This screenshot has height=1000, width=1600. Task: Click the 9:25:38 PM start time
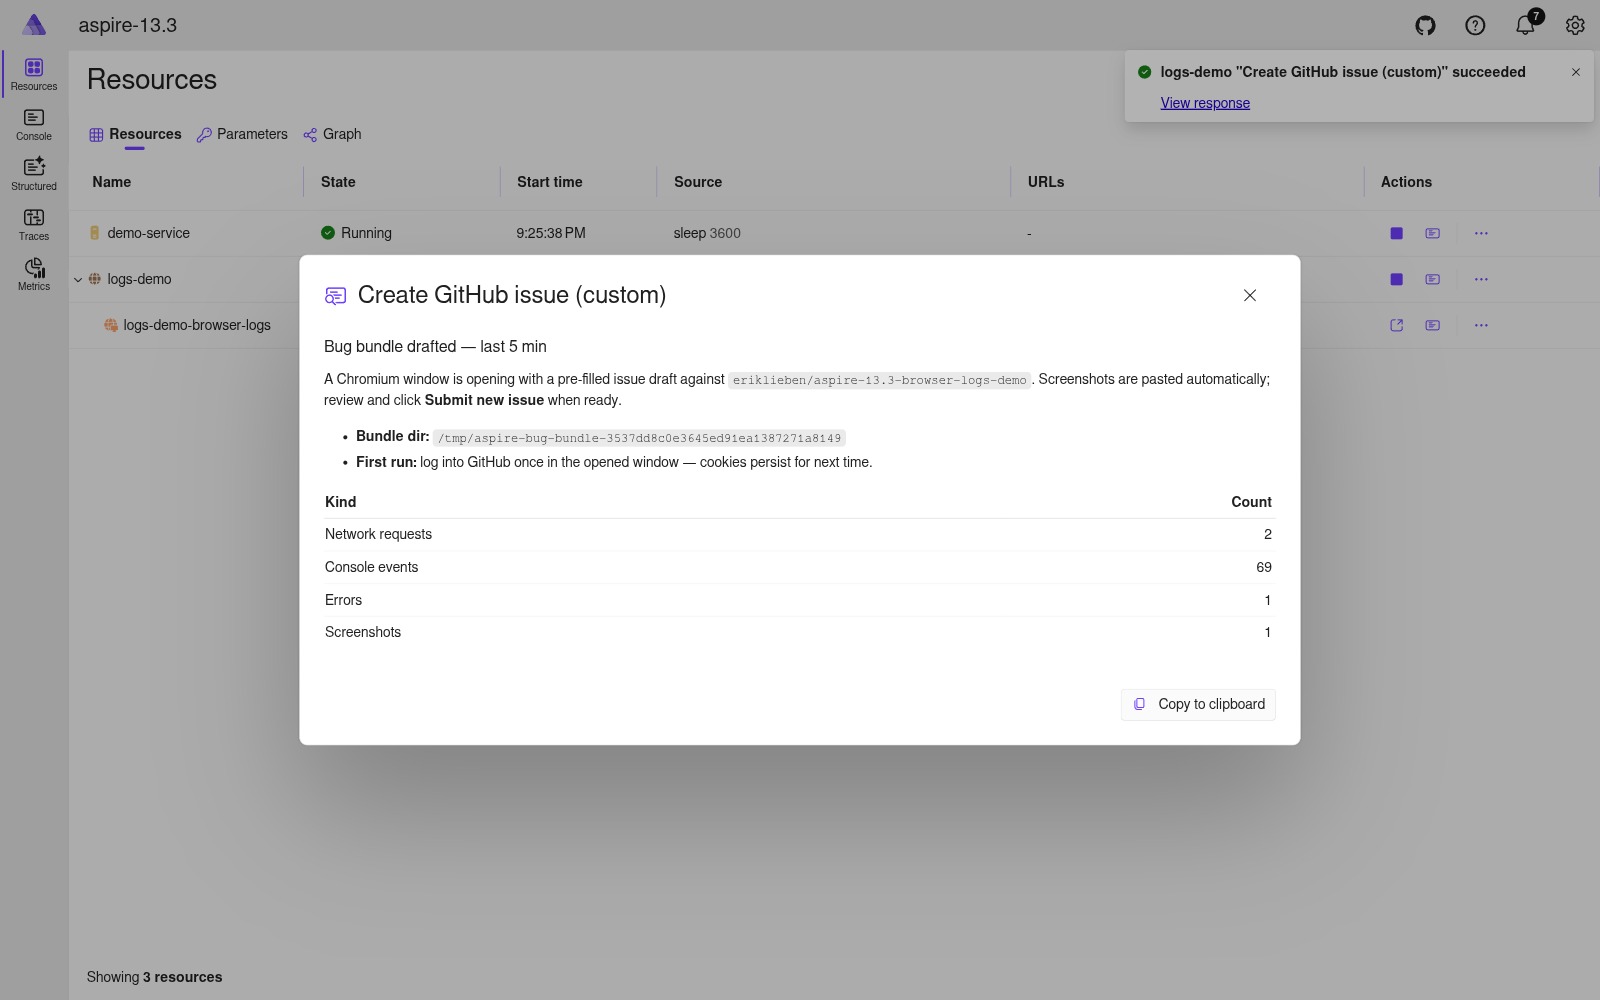point(551,233)
